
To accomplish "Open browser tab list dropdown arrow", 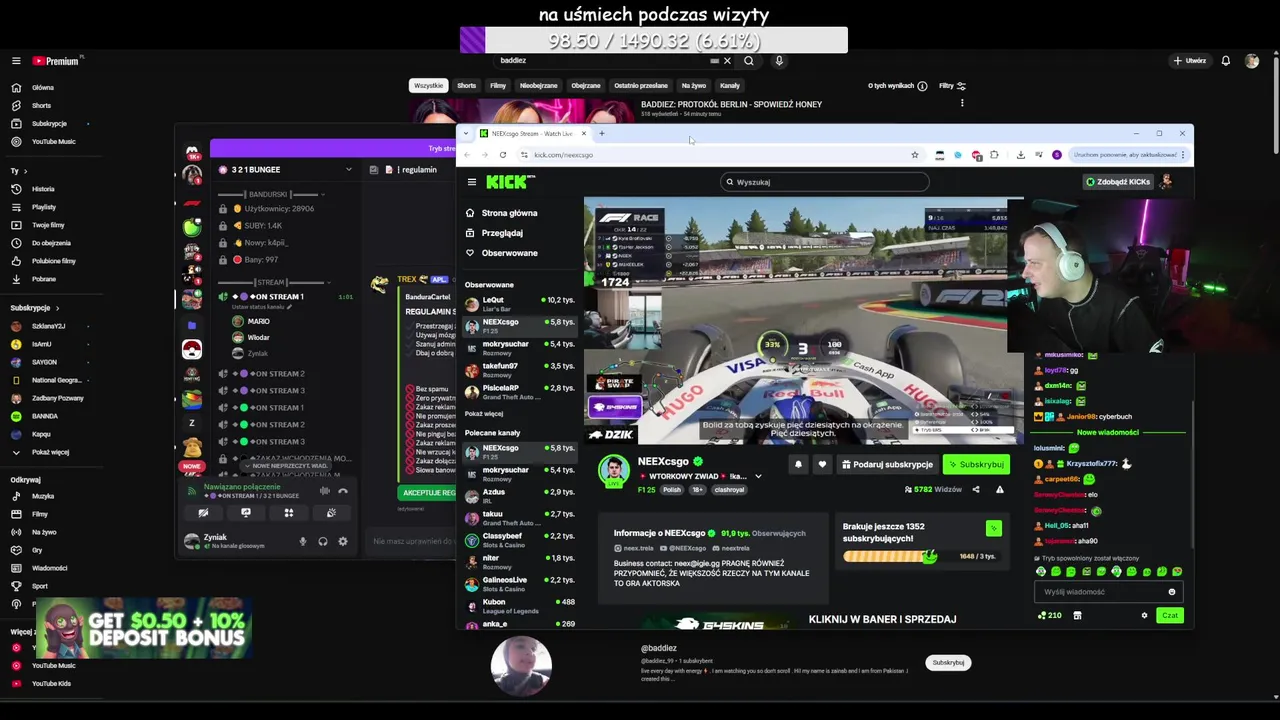I will (466, 134).
